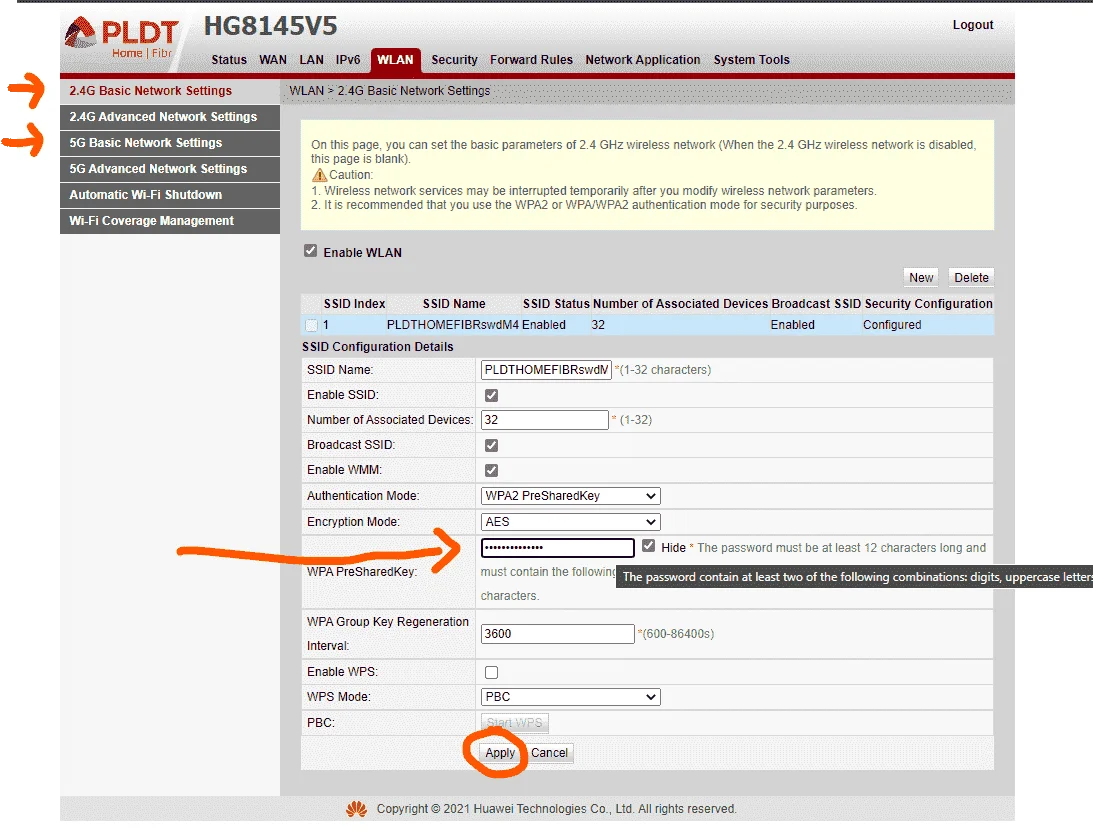The height and width of the screenshot is (837, 1093).
Task: Click the SSID Configuration Details heading
Action: coord(378,347)
